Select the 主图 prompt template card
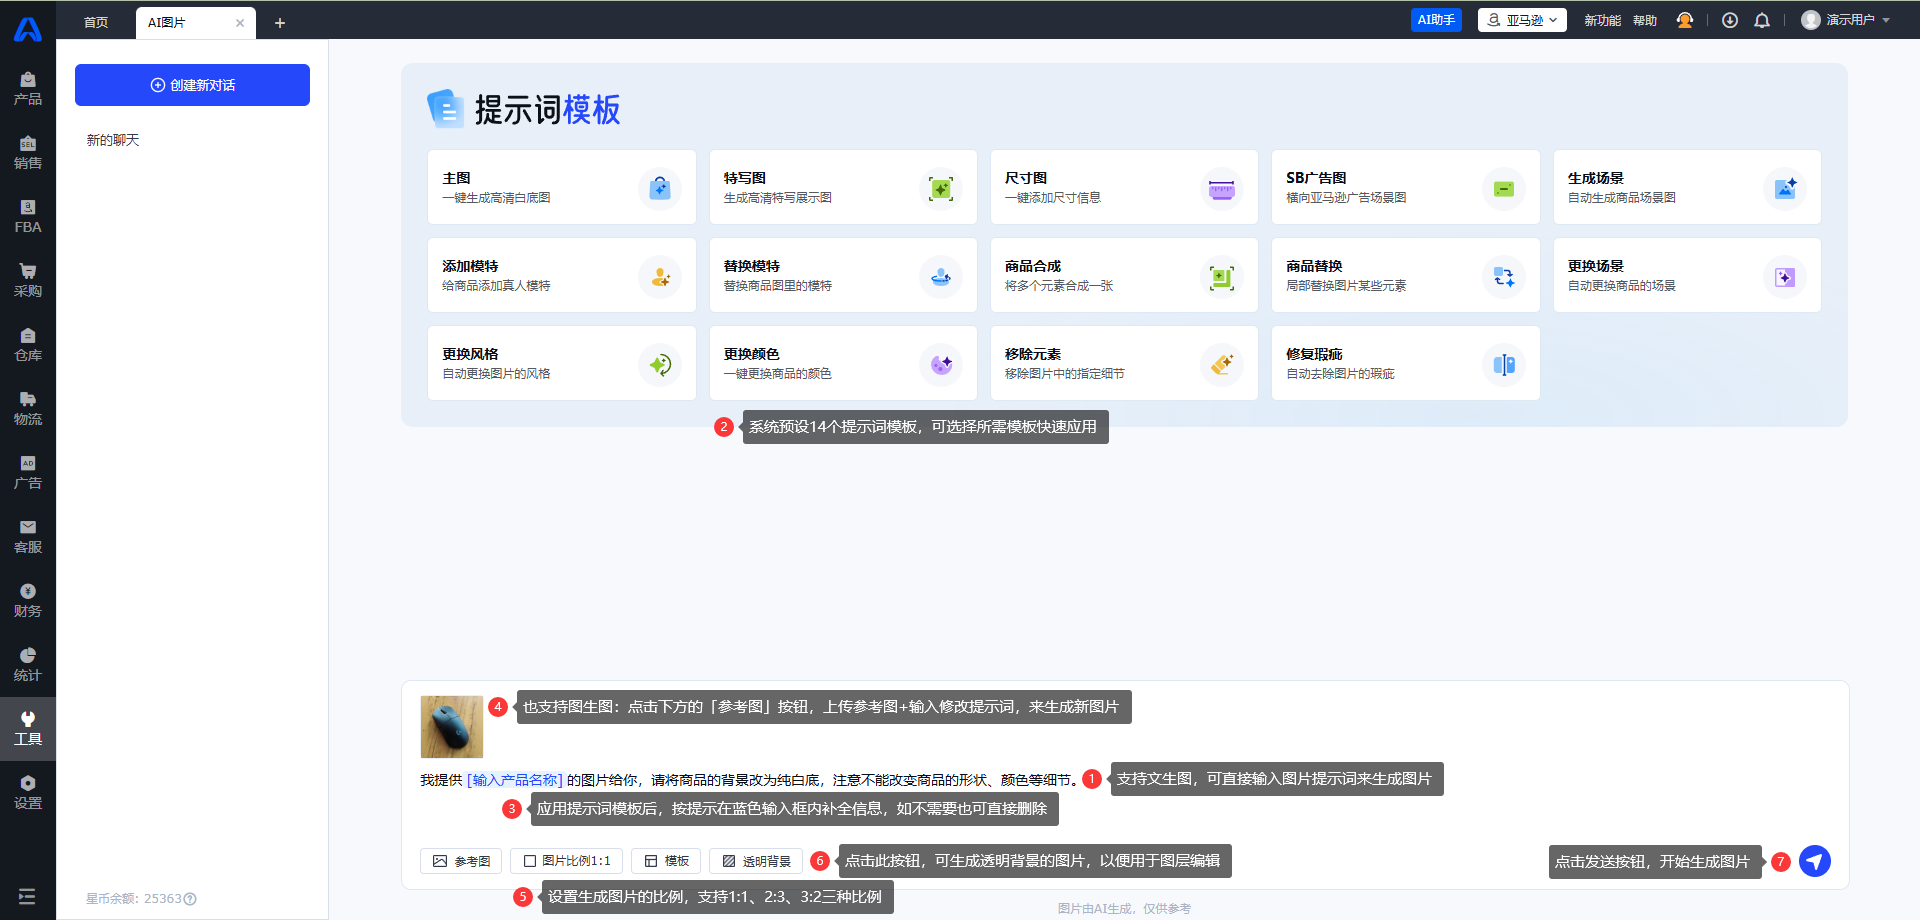Screen dimensions: 1920x920 [561, 187]
